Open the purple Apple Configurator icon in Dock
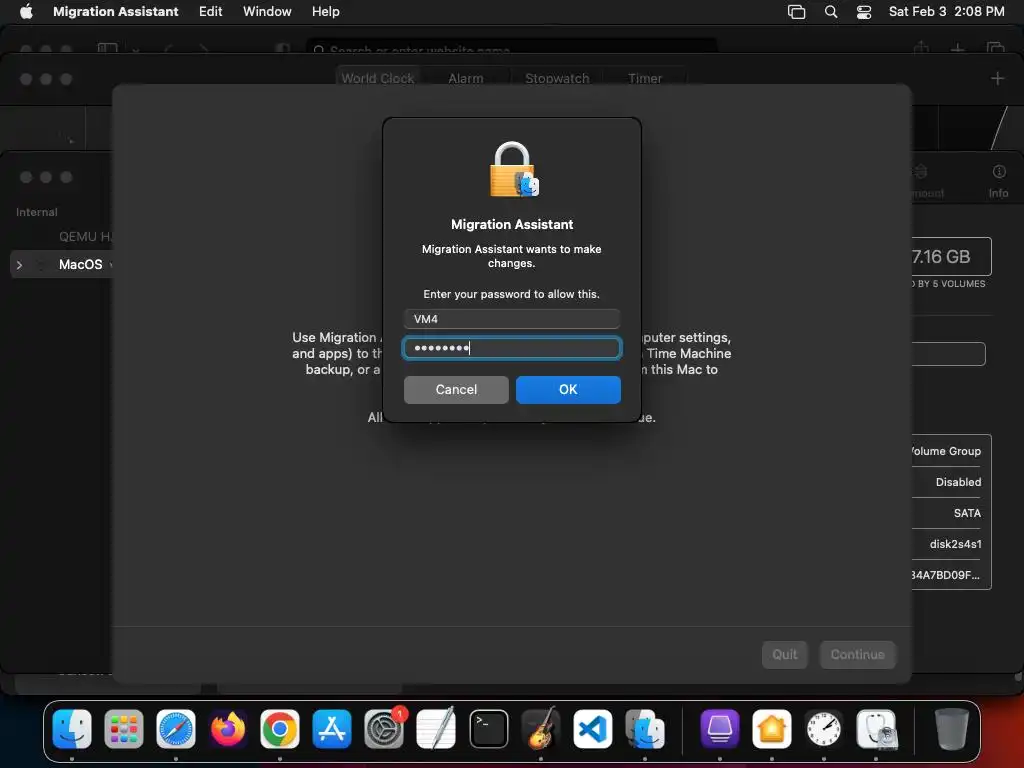The height and width of the screenshot is (768, 1024). (720, 729)
